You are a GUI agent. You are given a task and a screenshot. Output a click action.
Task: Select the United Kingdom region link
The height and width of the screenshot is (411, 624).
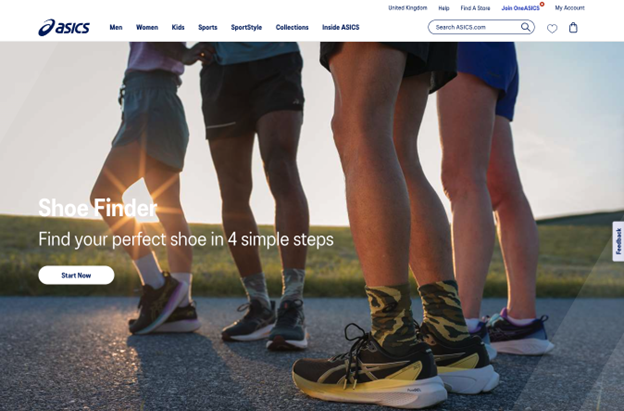pos(408,8)
